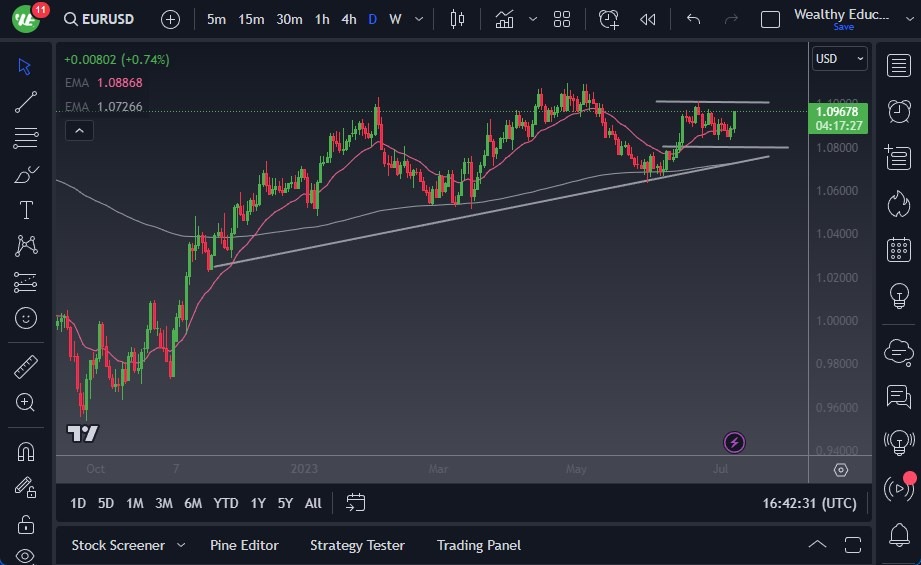Toggle lock all drawing tools
921x565 pixels.
click(x=26, y=524)
